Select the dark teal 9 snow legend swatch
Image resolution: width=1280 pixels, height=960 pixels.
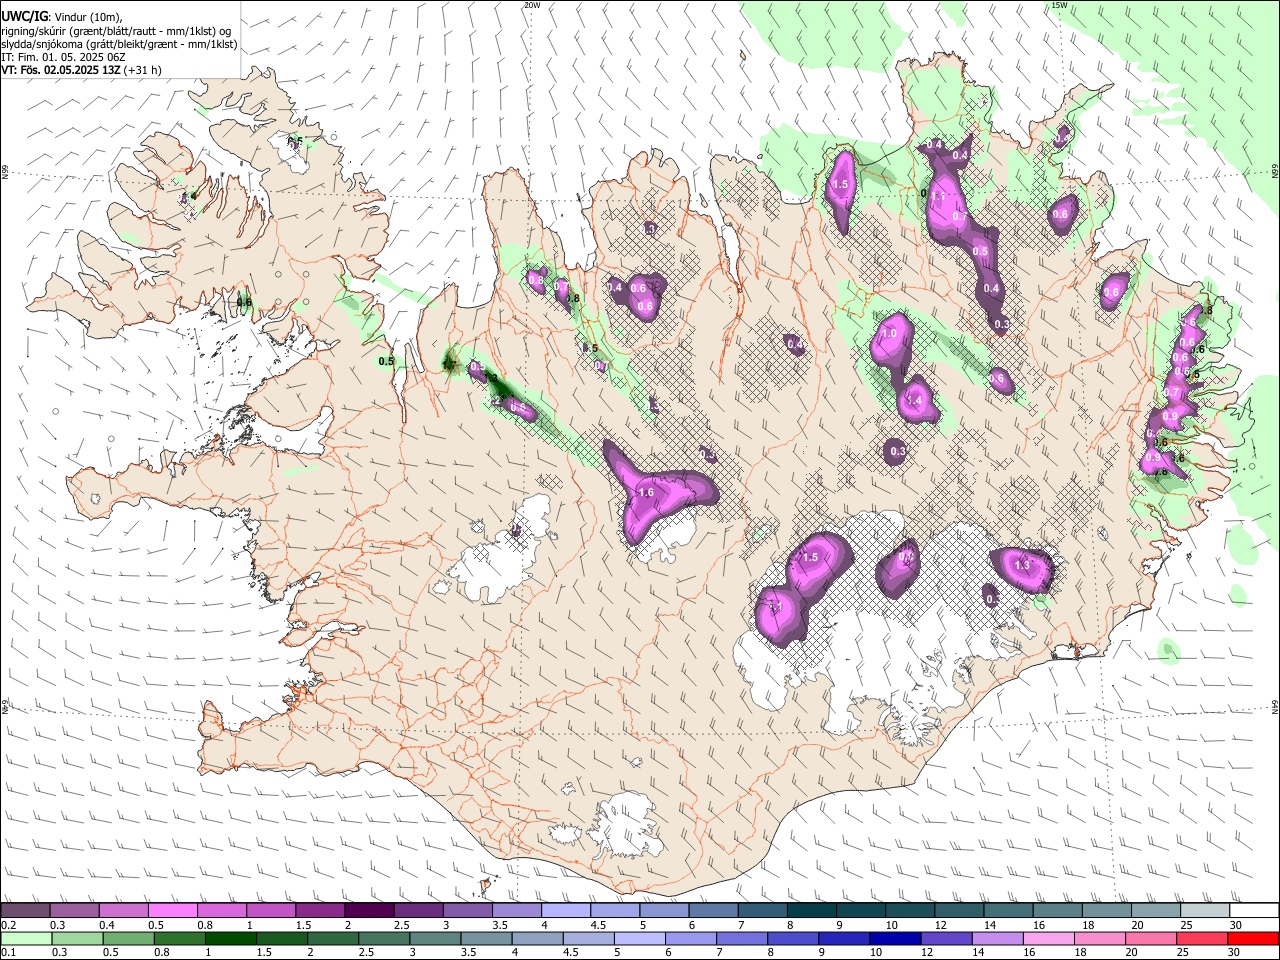point(861,911)
